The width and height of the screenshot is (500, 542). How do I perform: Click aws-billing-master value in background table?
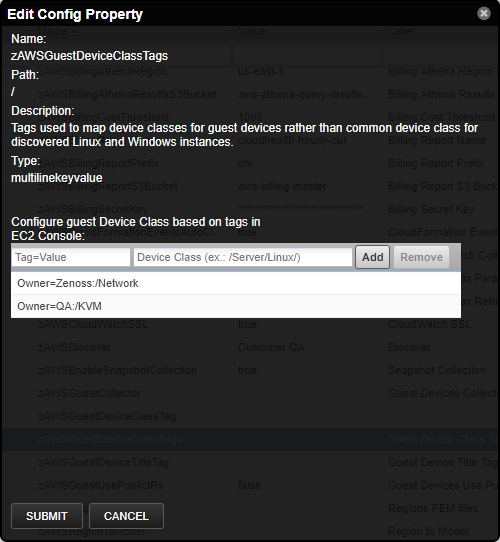click(282, 186)
